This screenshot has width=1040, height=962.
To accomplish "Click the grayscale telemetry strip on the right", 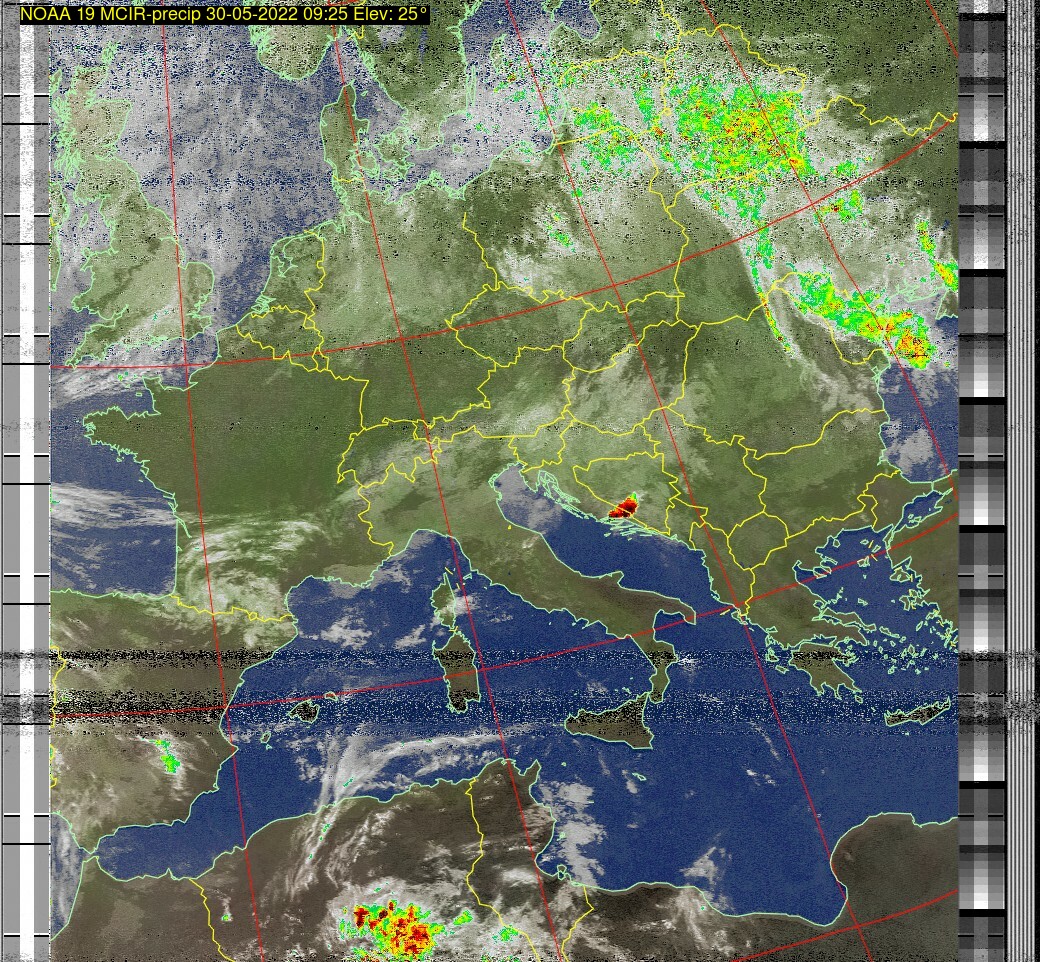I will click(x=982, y=480).
